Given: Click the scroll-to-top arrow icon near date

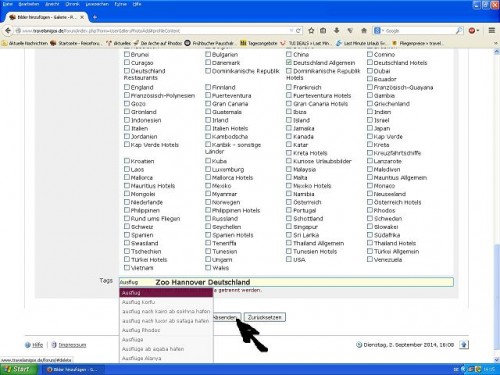Looking at the screenshot, I should coord(464,345).
